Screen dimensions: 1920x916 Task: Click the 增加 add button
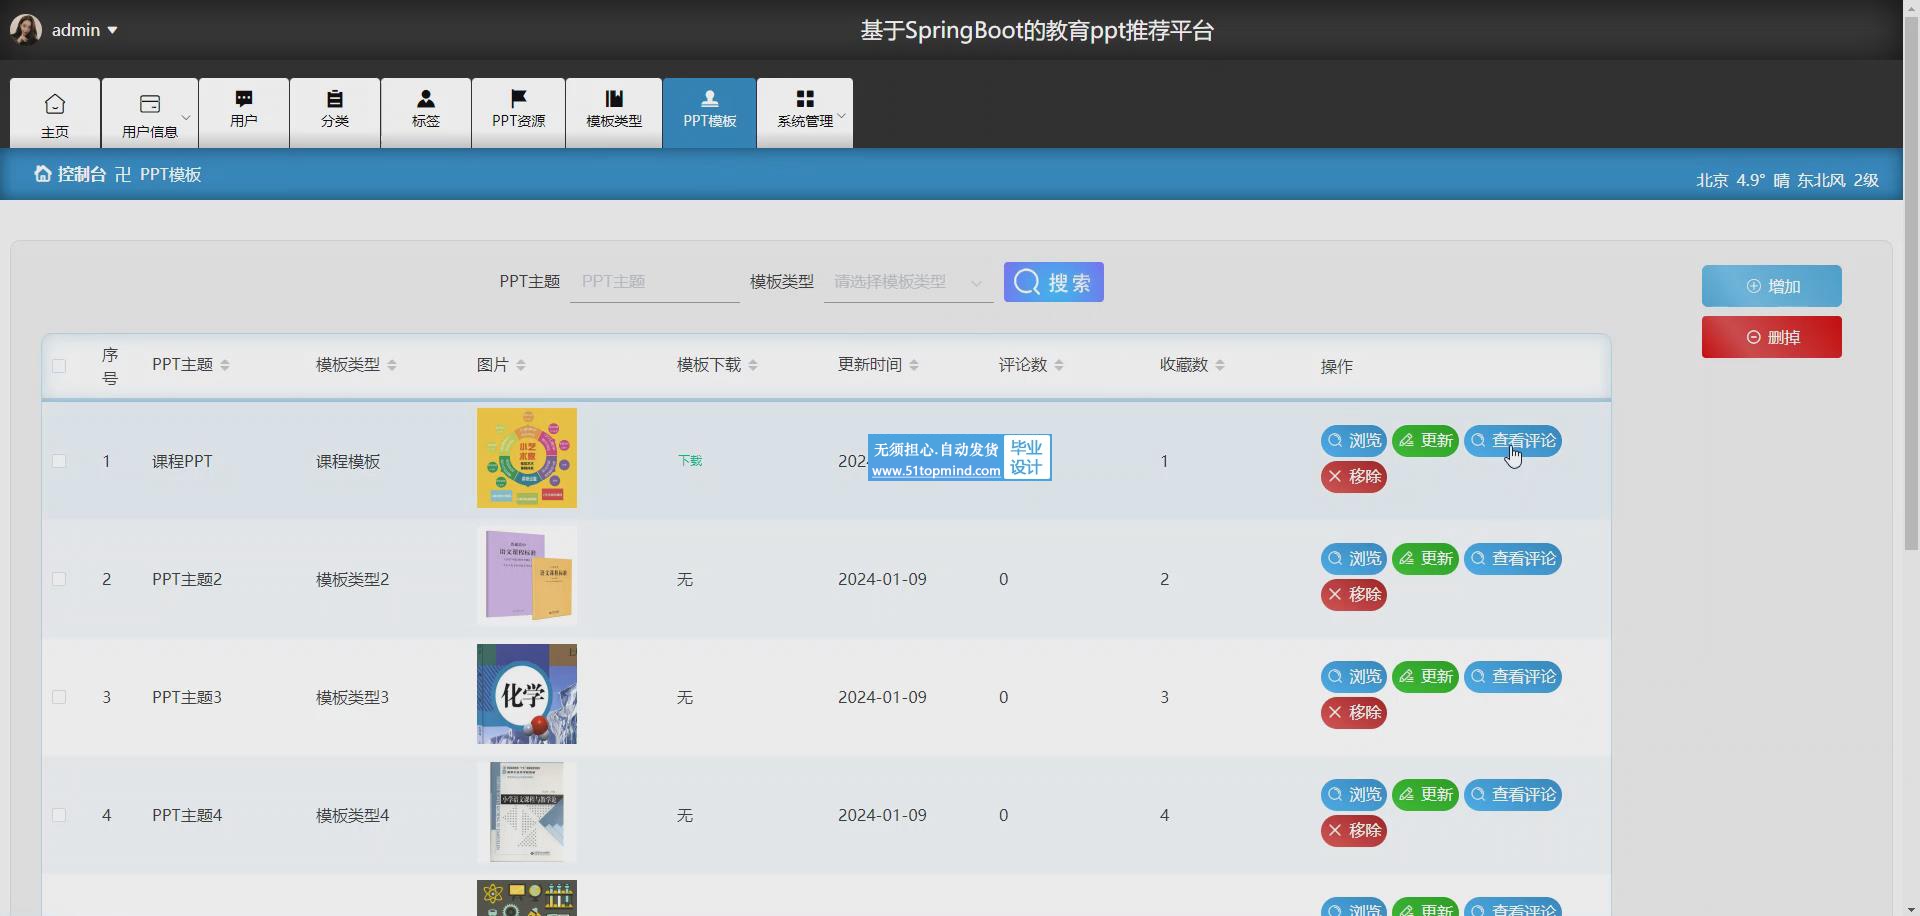[x=1772, y=286]
